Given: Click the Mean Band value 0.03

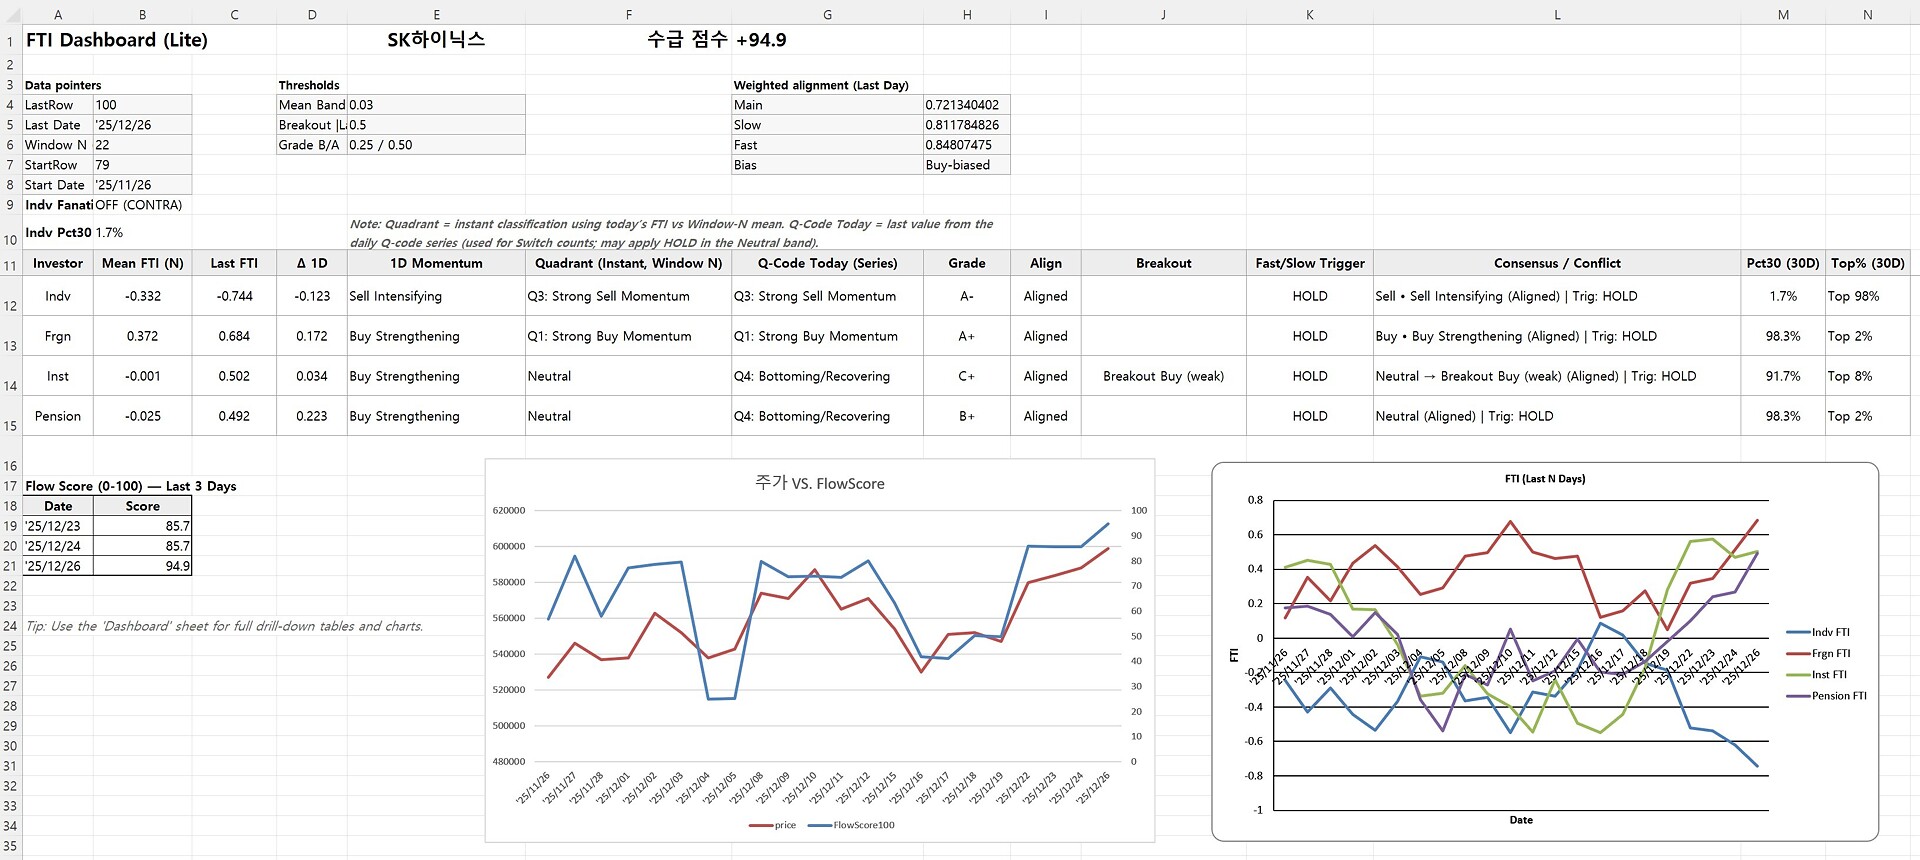Looking at the screenshot, I should (435, 105).
